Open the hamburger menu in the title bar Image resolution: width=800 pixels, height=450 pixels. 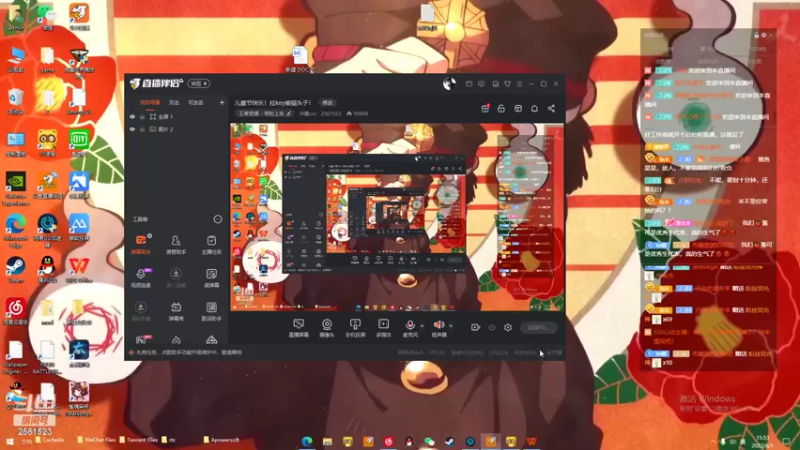pyautogui.click(x=519, y=84)
